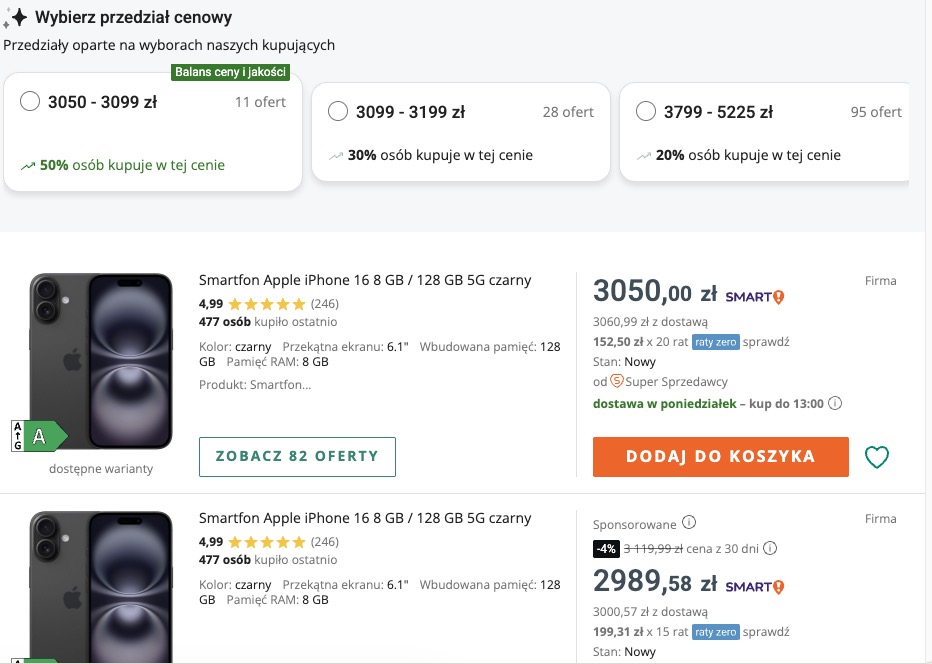Screen dimensions: 932x664
Task: Click first iPhone 16 product thumbnail
Action: point(101,361)
